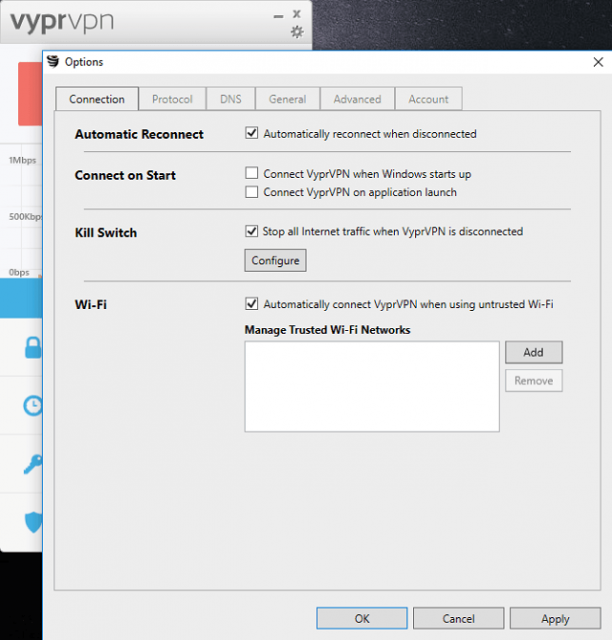Click the shield icon in VyprVPN sidebar
Viewport: 612px width, 640px height.
click(x=33, y=521)
